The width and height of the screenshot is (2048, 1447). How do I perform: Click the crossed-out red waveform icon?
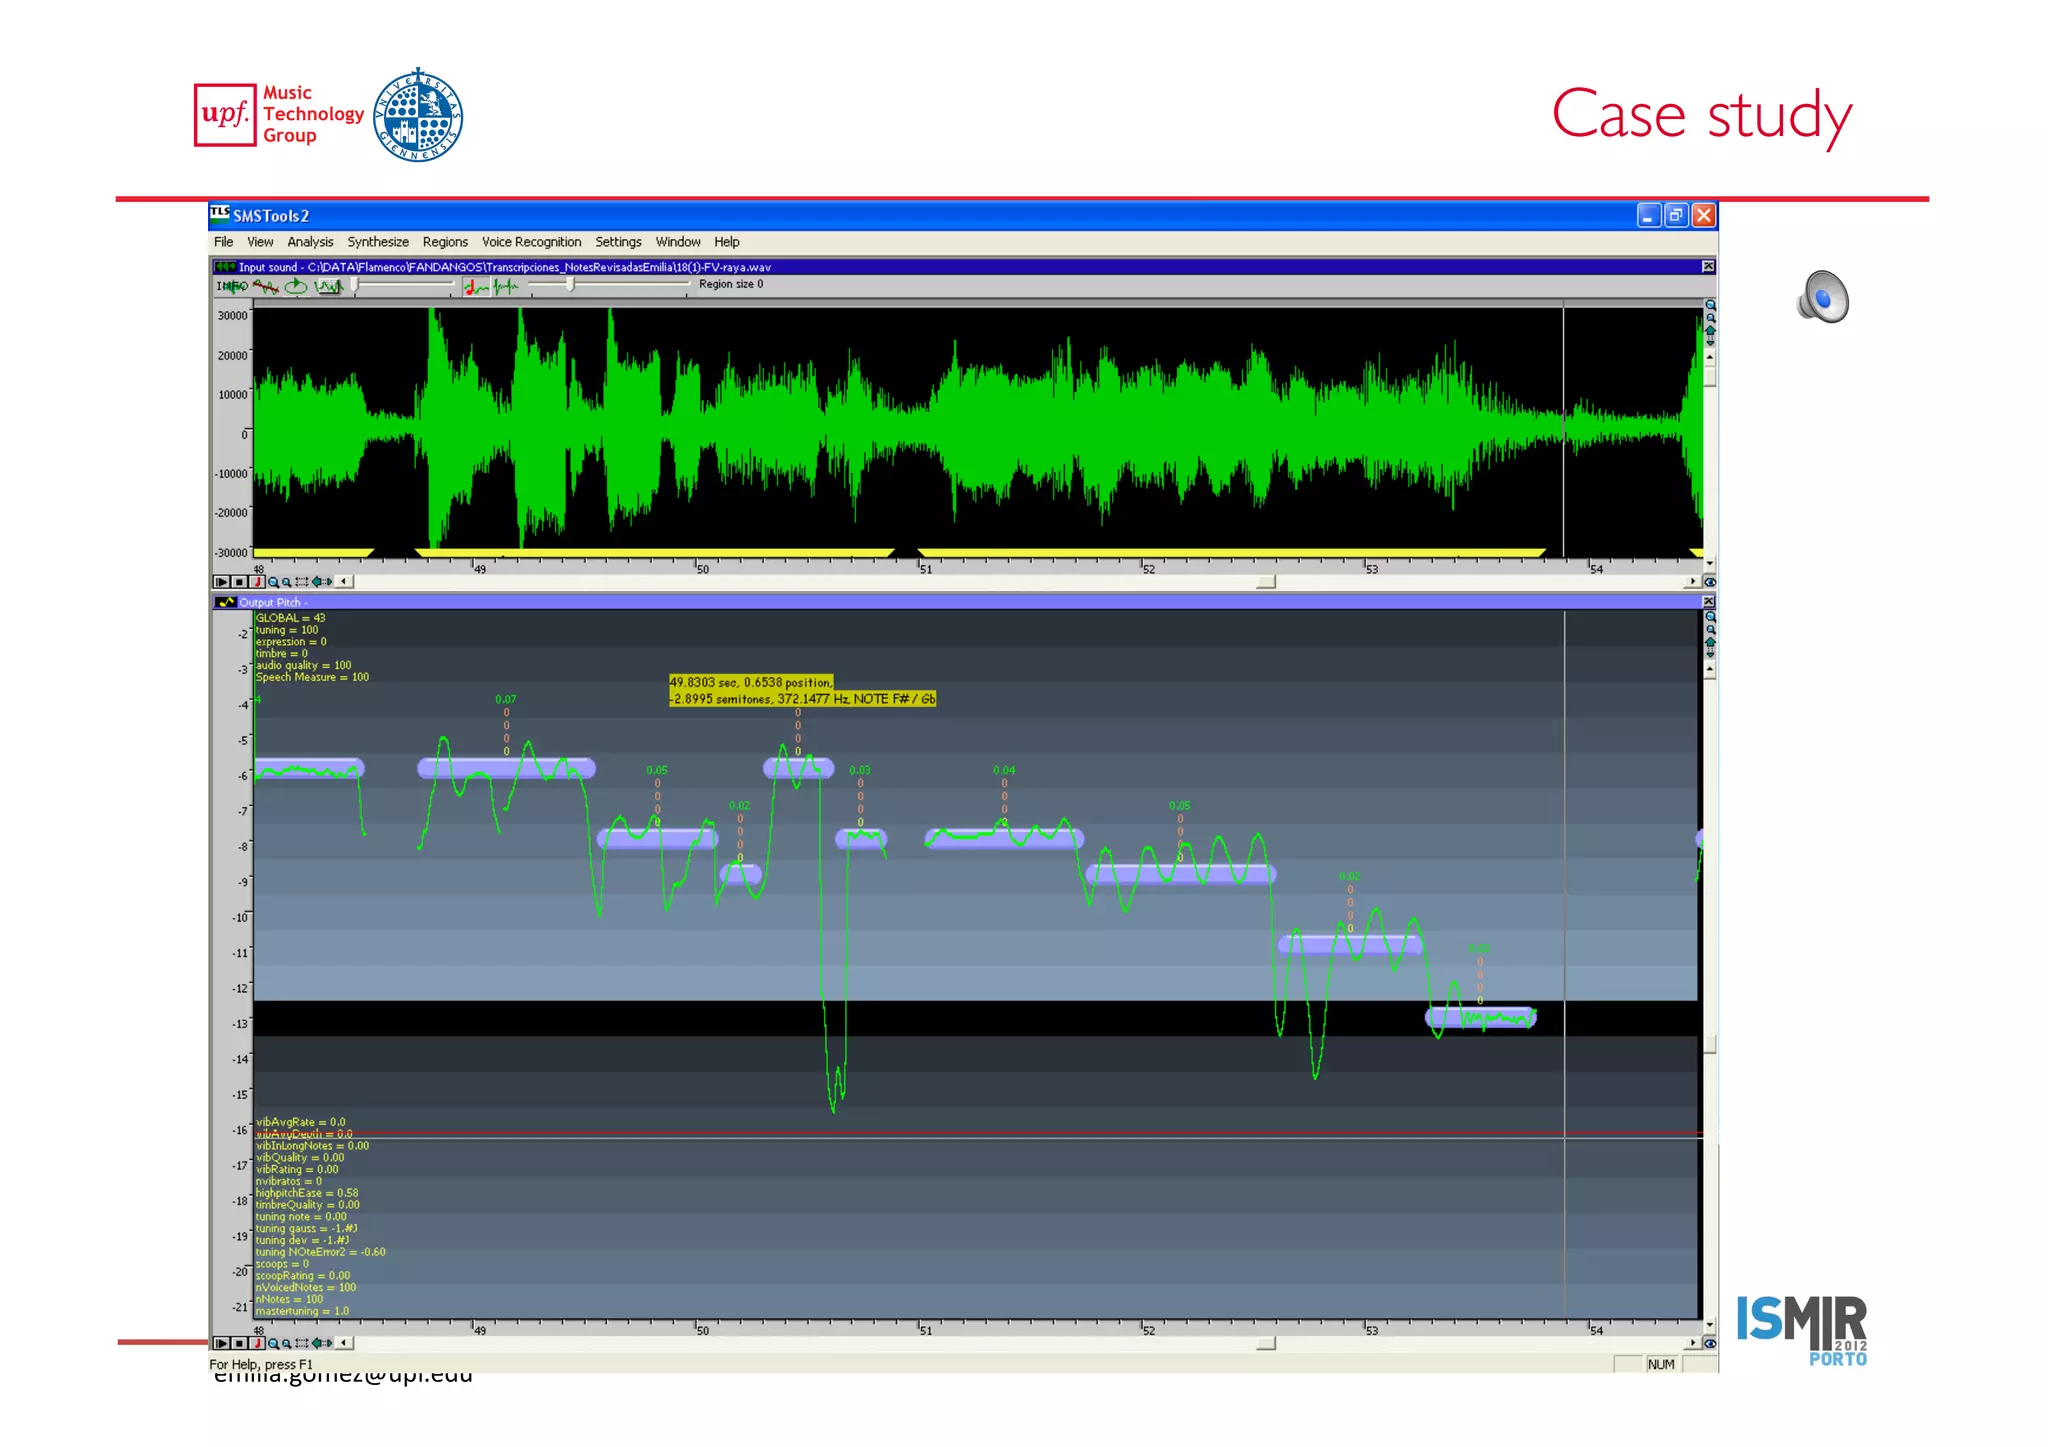(x=266, y=286)
